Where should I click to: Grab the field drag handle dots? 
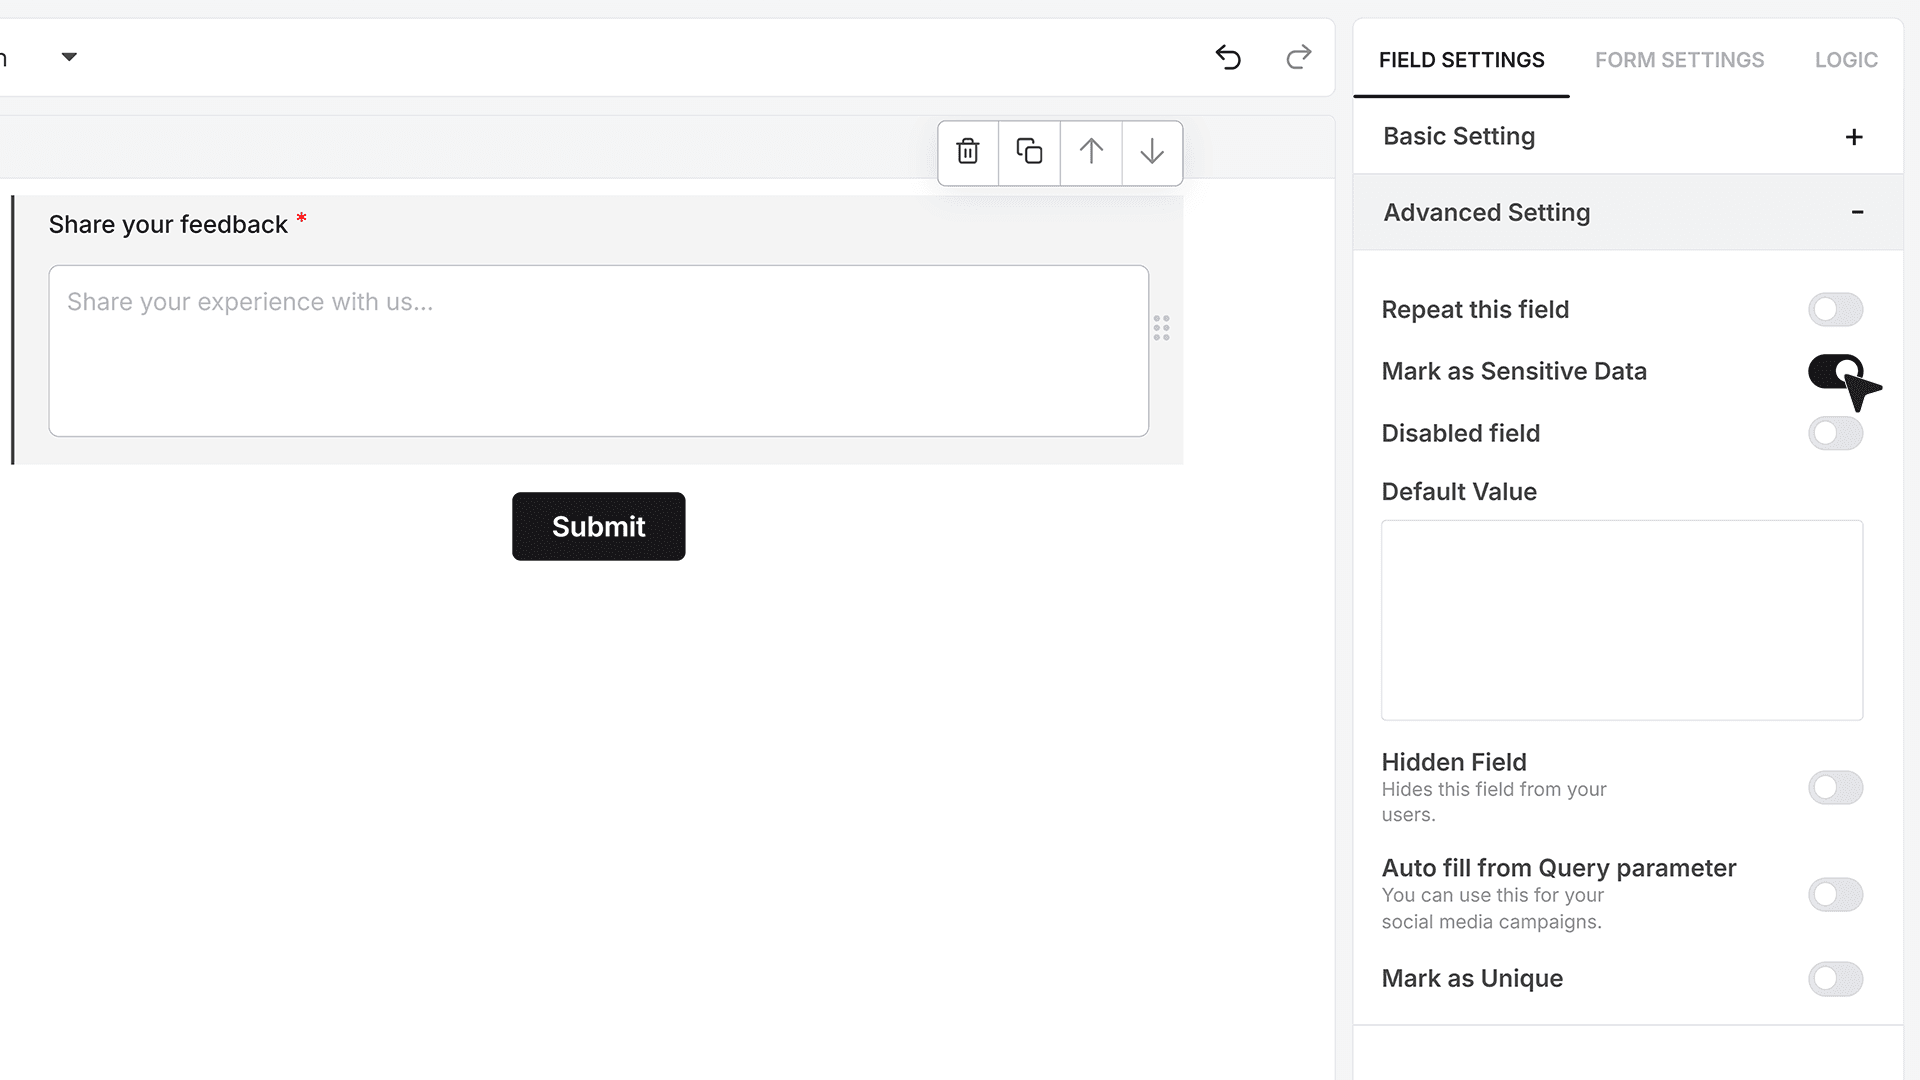click(1161, 328)
